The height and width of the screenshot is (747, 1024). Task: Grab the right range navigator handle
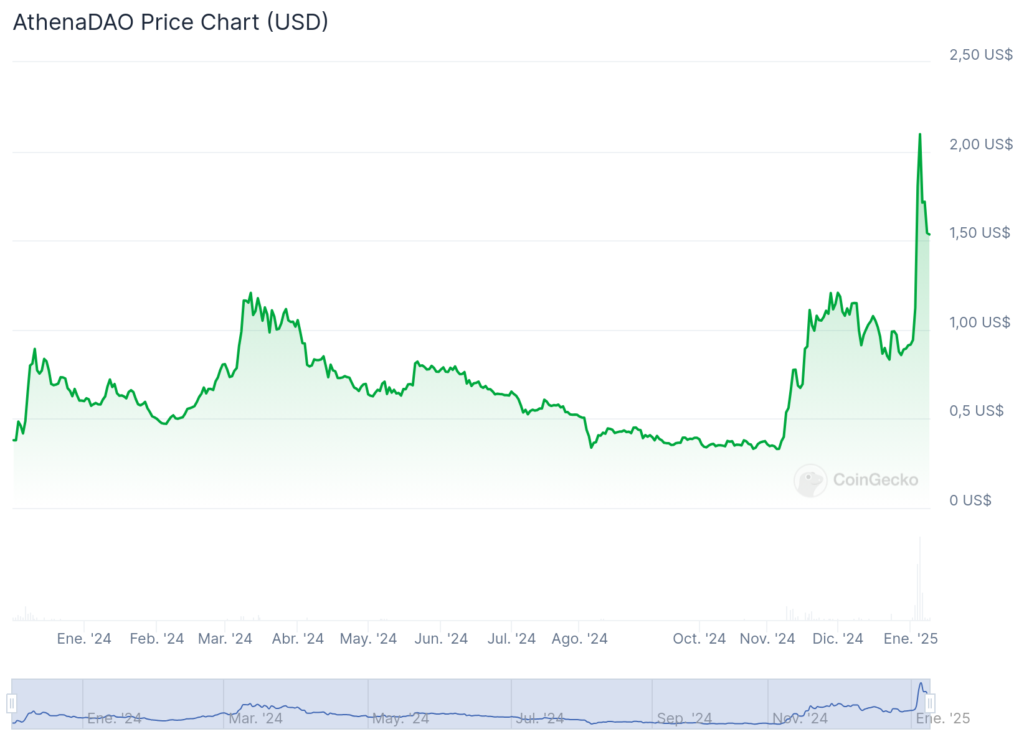point(930,703)
